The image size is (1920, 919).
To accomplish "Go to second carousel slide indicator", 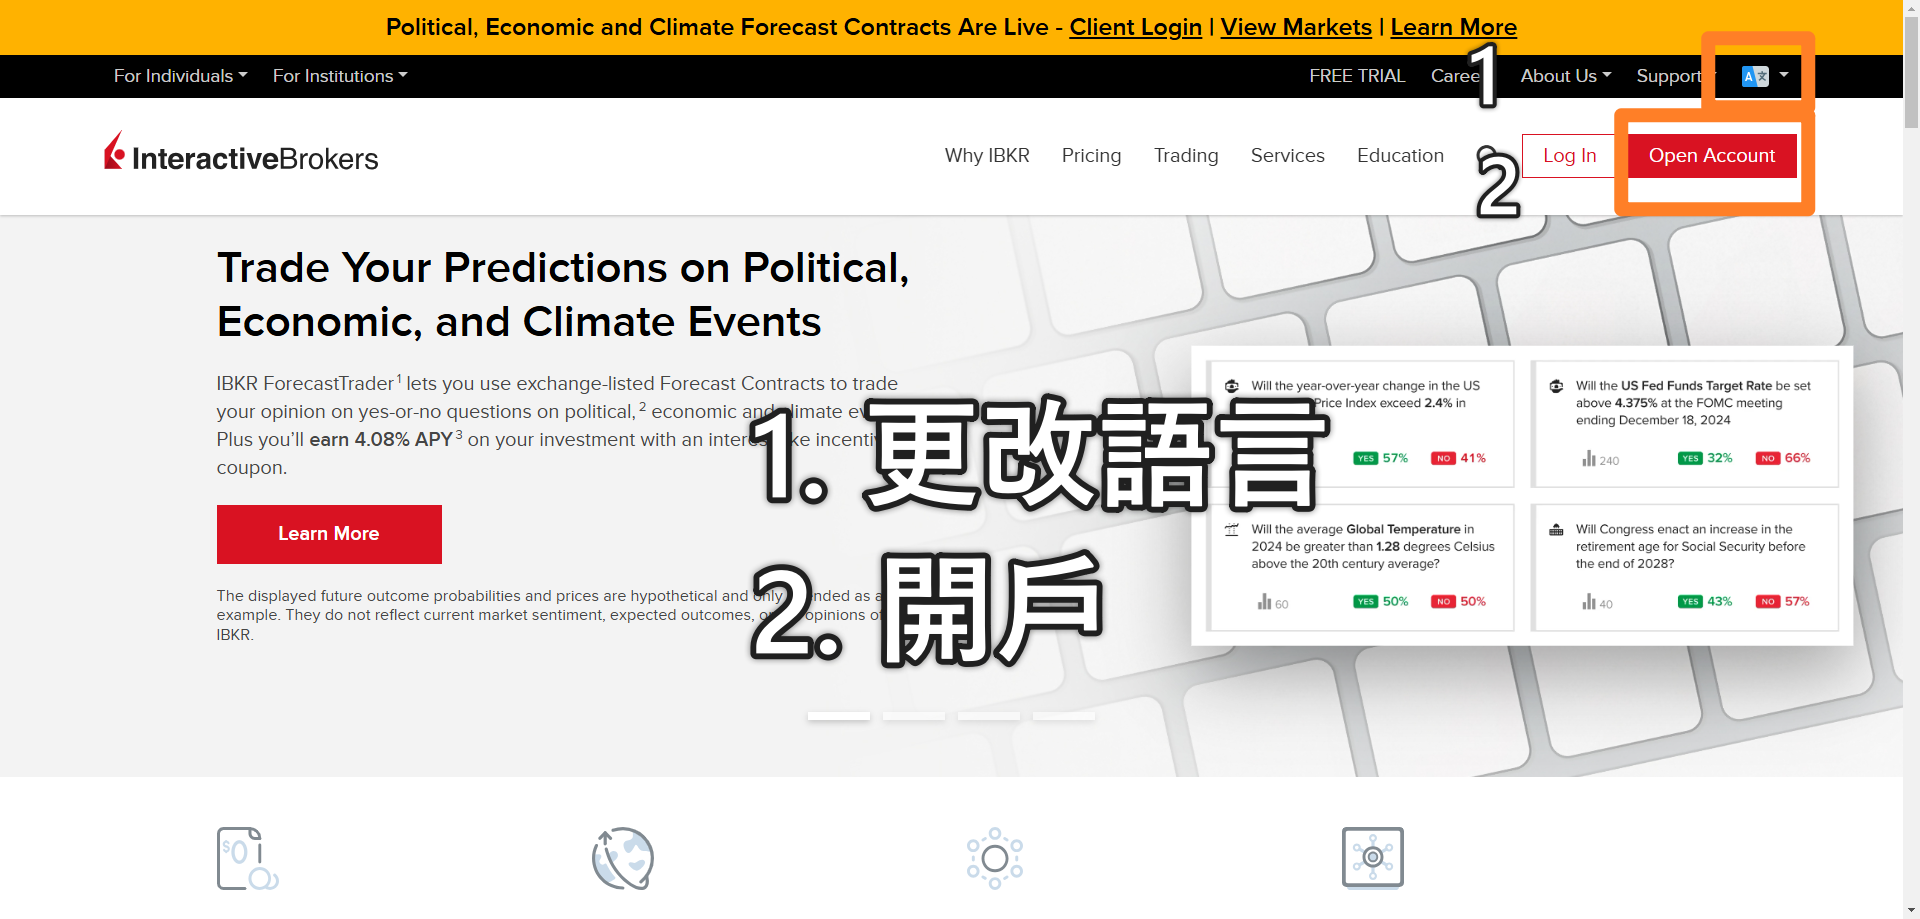I will (x=914, y=716).
